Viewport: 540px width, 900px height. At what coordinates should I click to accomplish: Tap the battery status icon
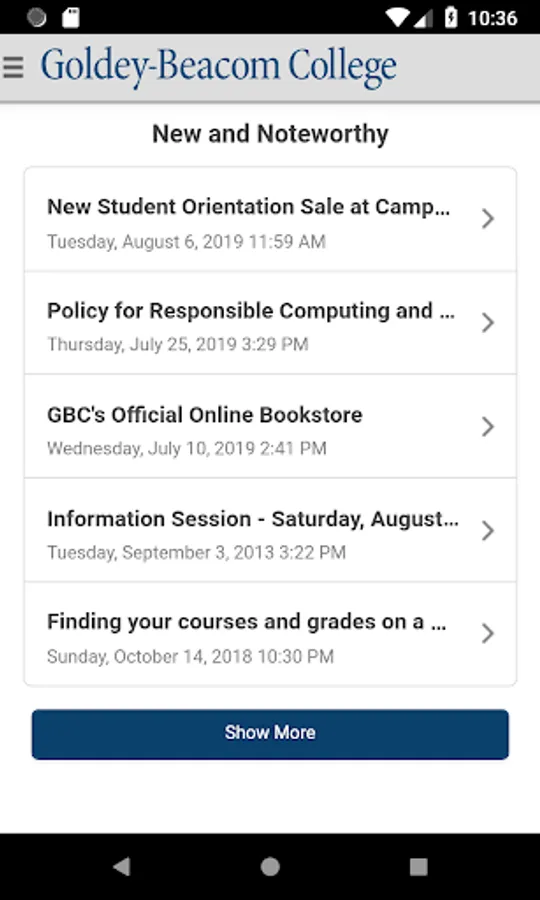[451, 18]
